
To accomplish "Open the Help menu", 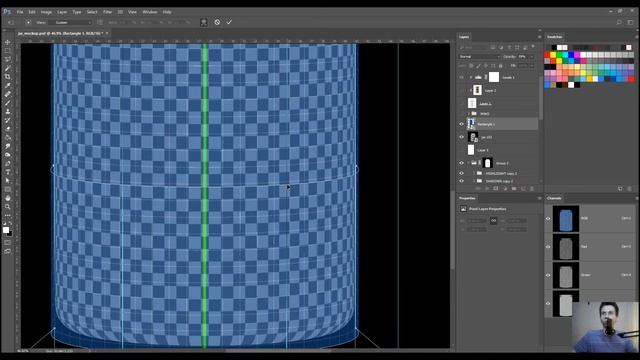I will (x=167, y=12).
